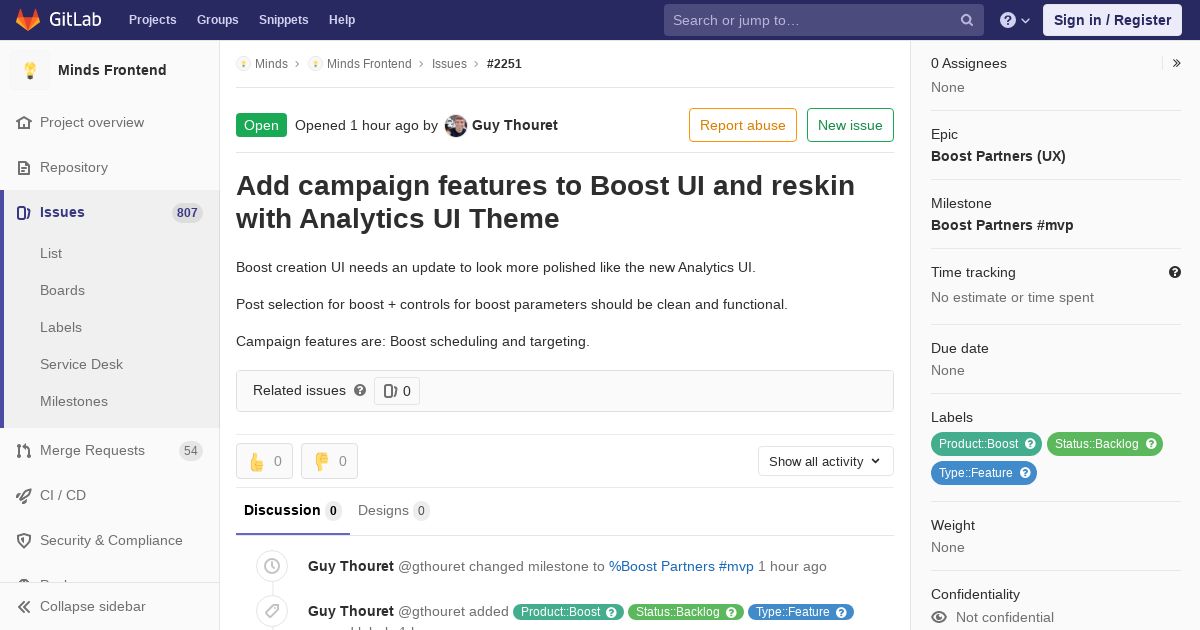Click the #2251 breadcrumb

(504, 64)
